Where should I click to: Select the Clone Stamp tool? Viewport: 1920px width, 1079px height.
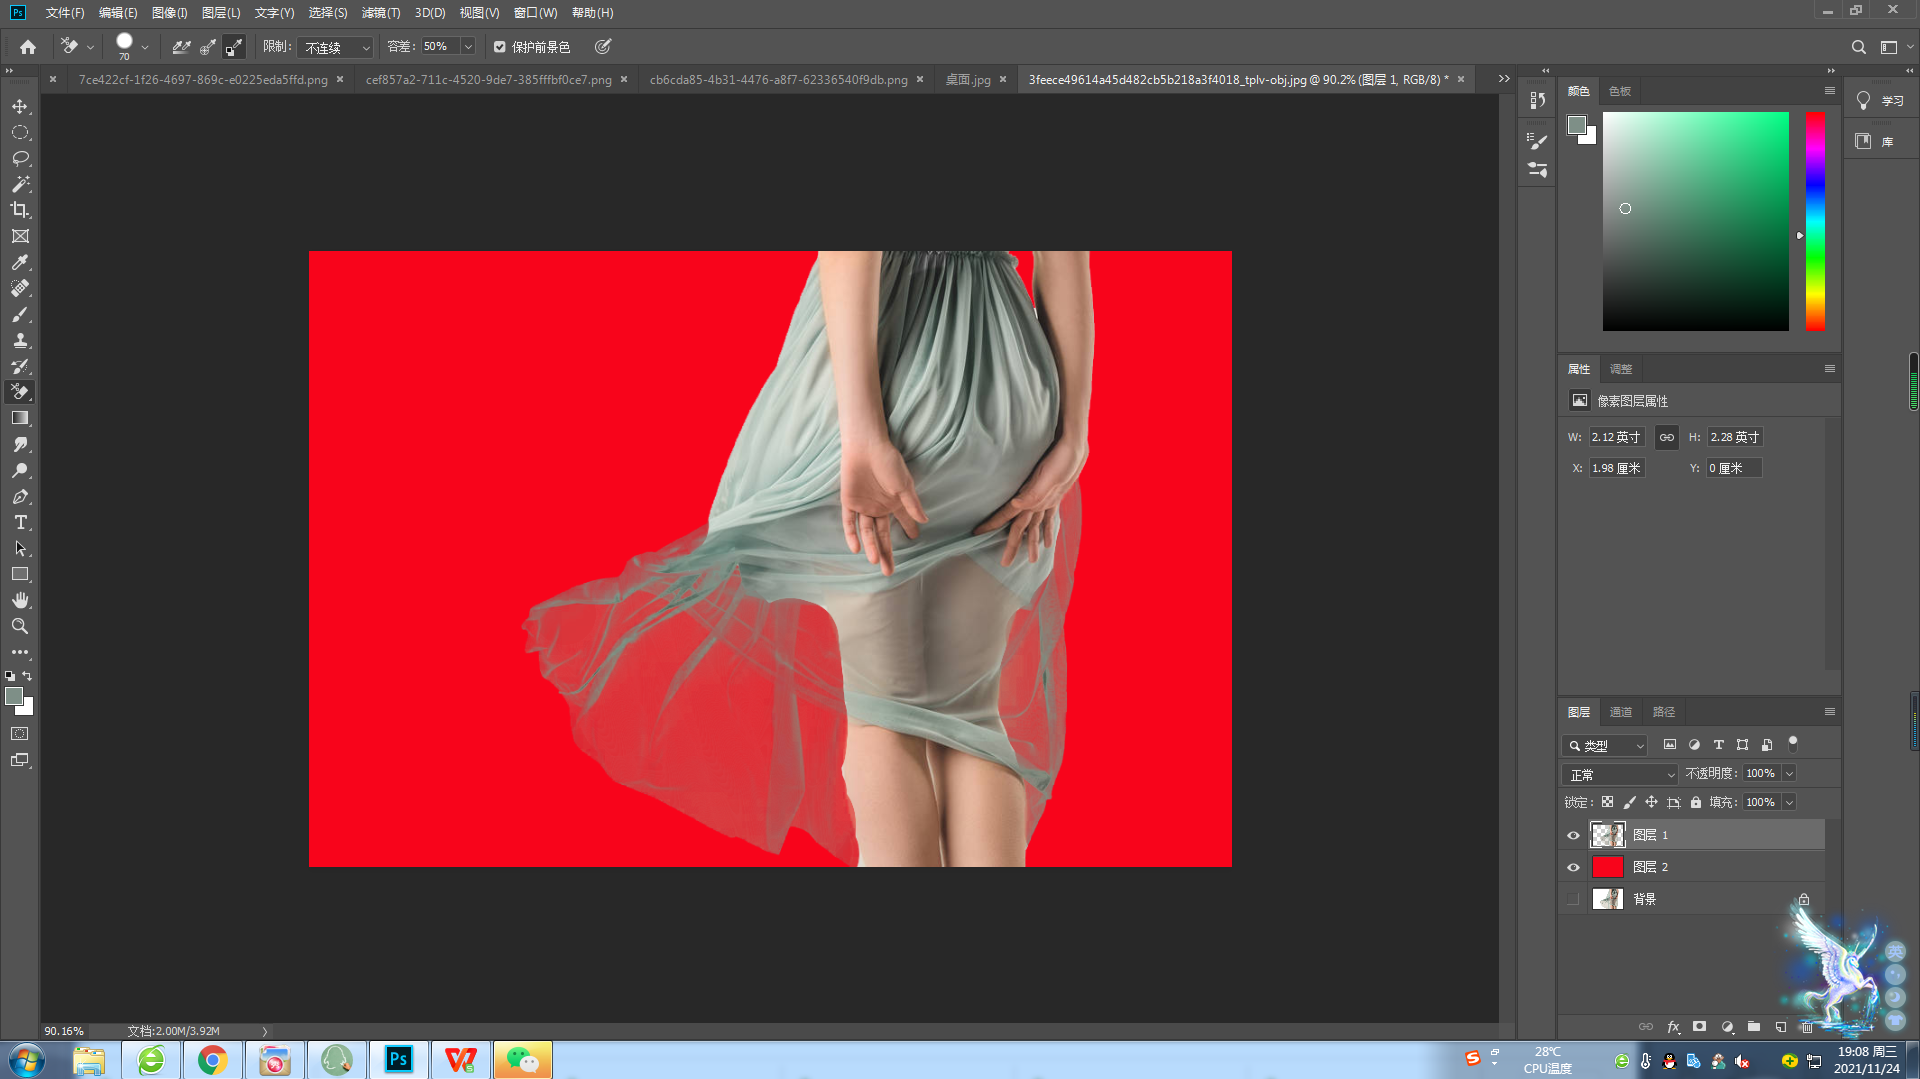20,340
